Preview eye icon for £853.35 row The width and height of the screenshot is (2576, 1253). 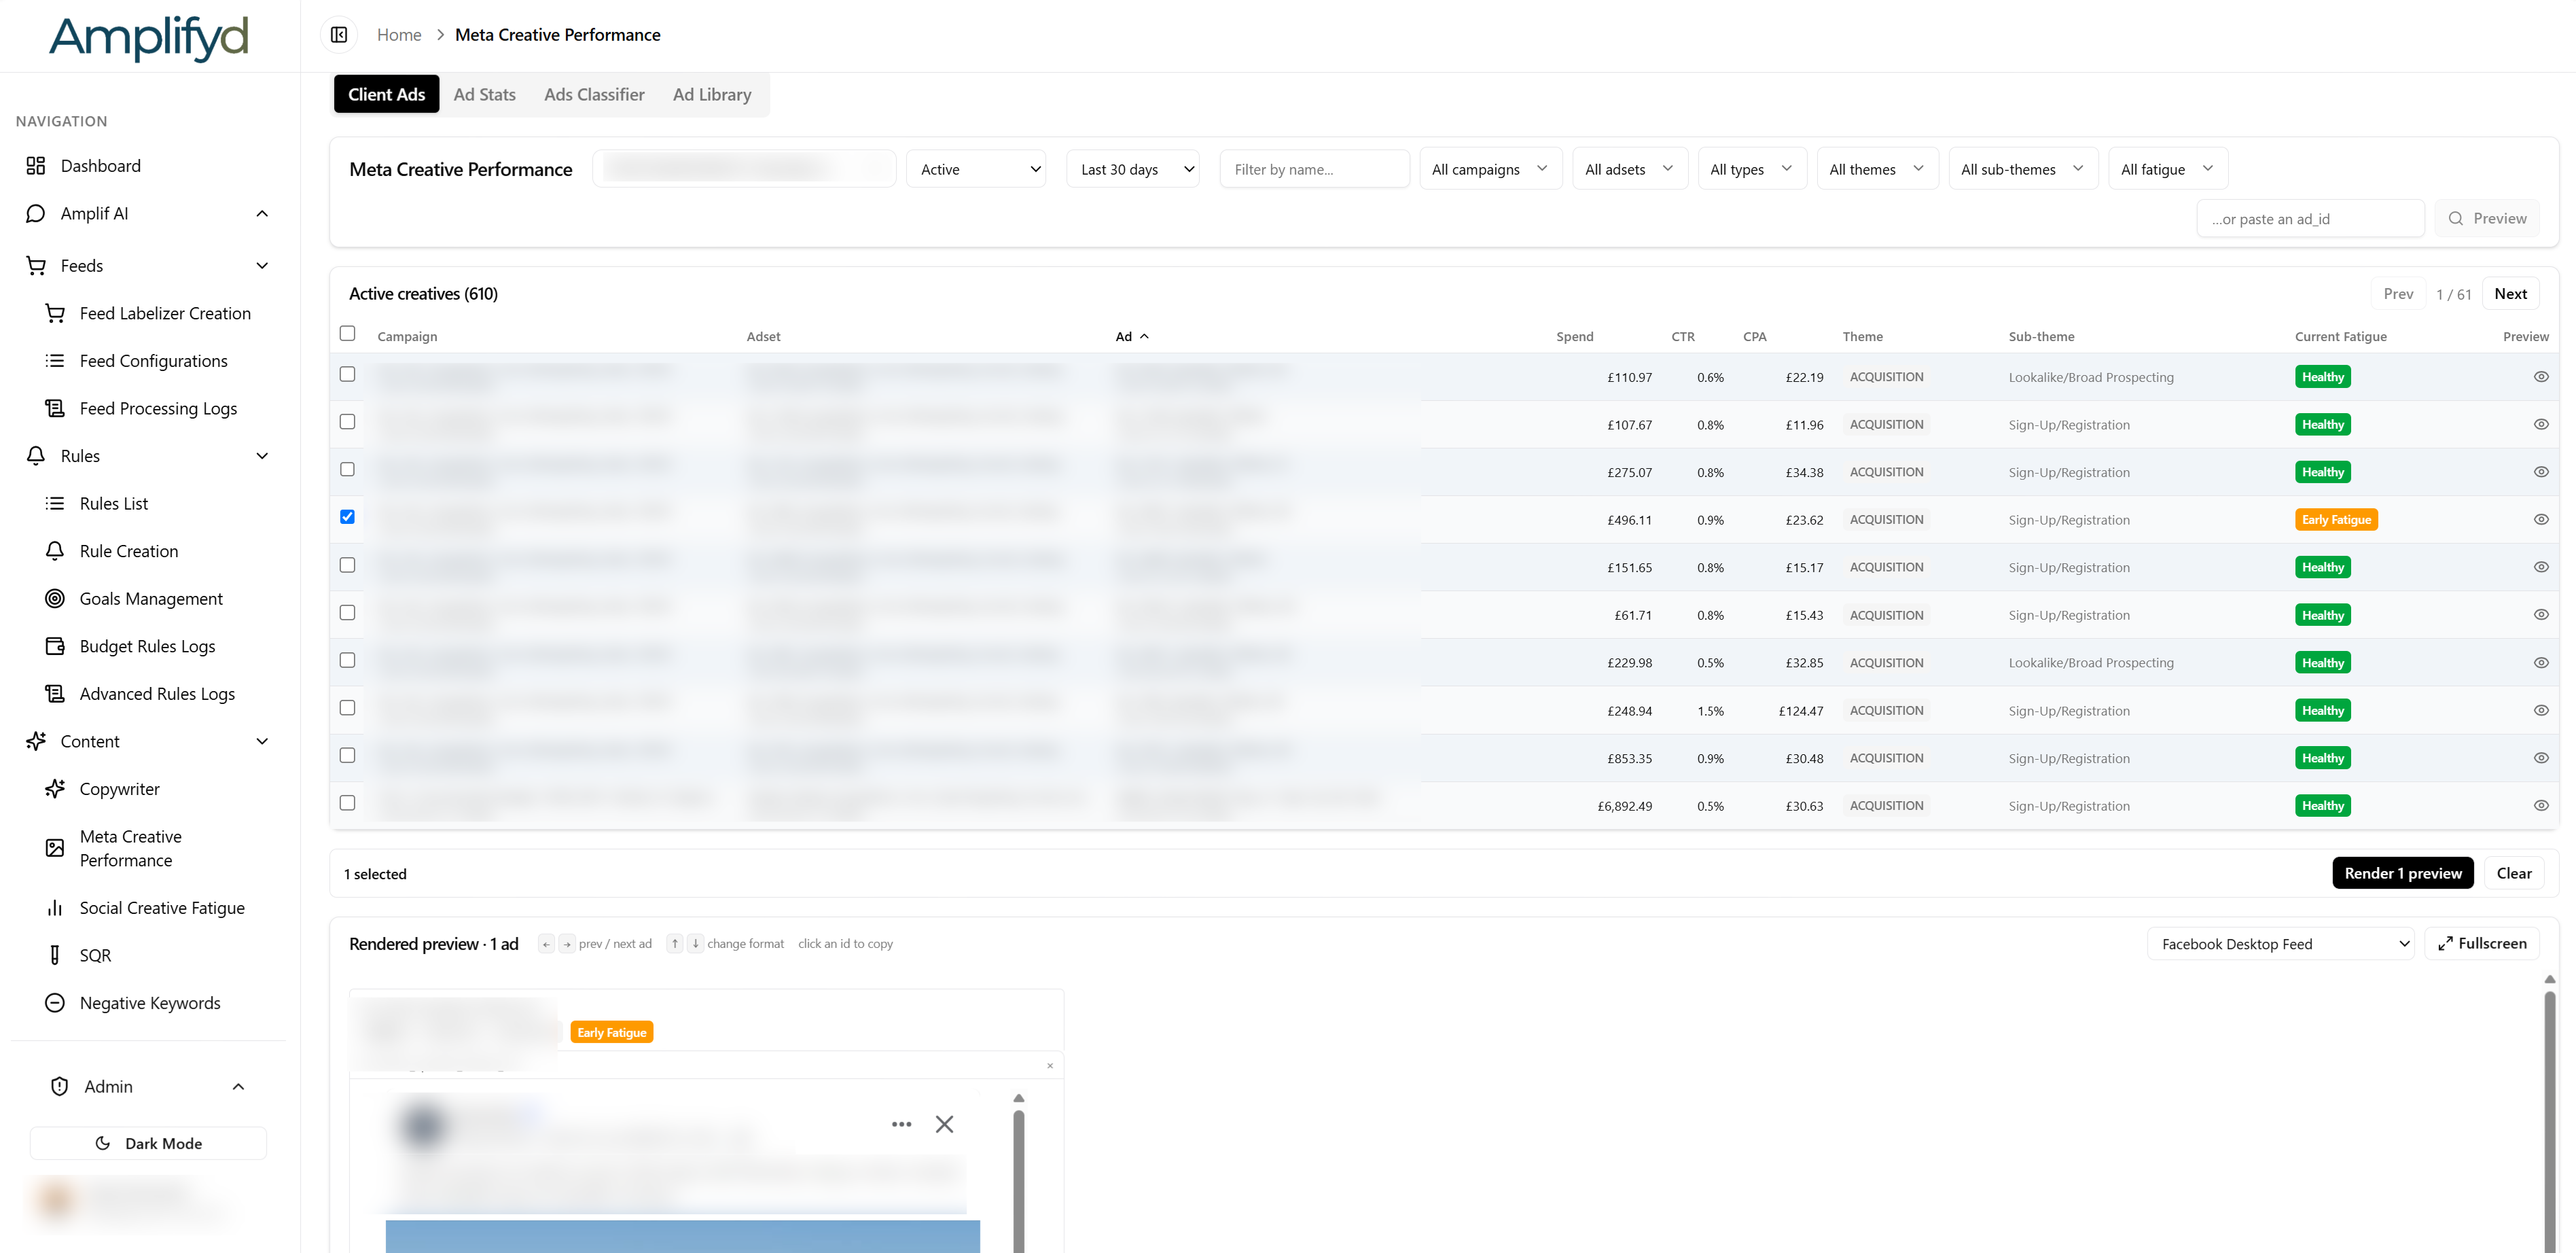point(2541,758)
